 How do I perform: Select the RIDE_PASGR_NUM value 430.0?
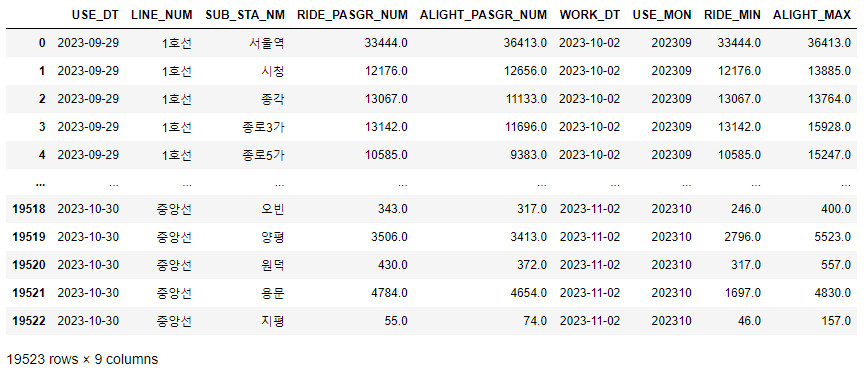click(392, 265)
